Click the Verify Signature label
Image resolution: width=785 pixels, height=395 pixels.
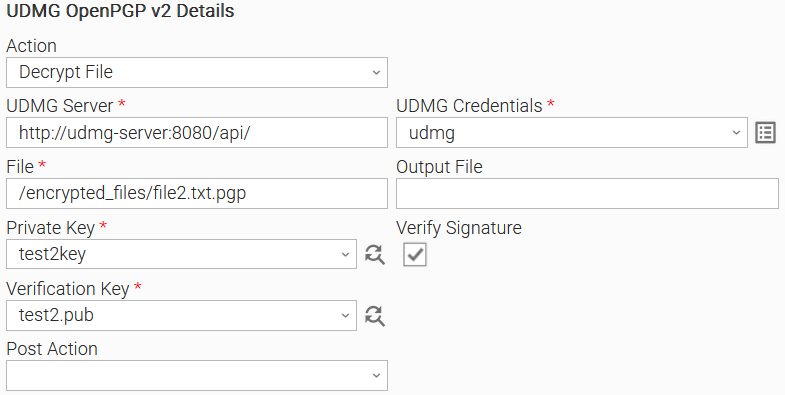tap(459, 228)
